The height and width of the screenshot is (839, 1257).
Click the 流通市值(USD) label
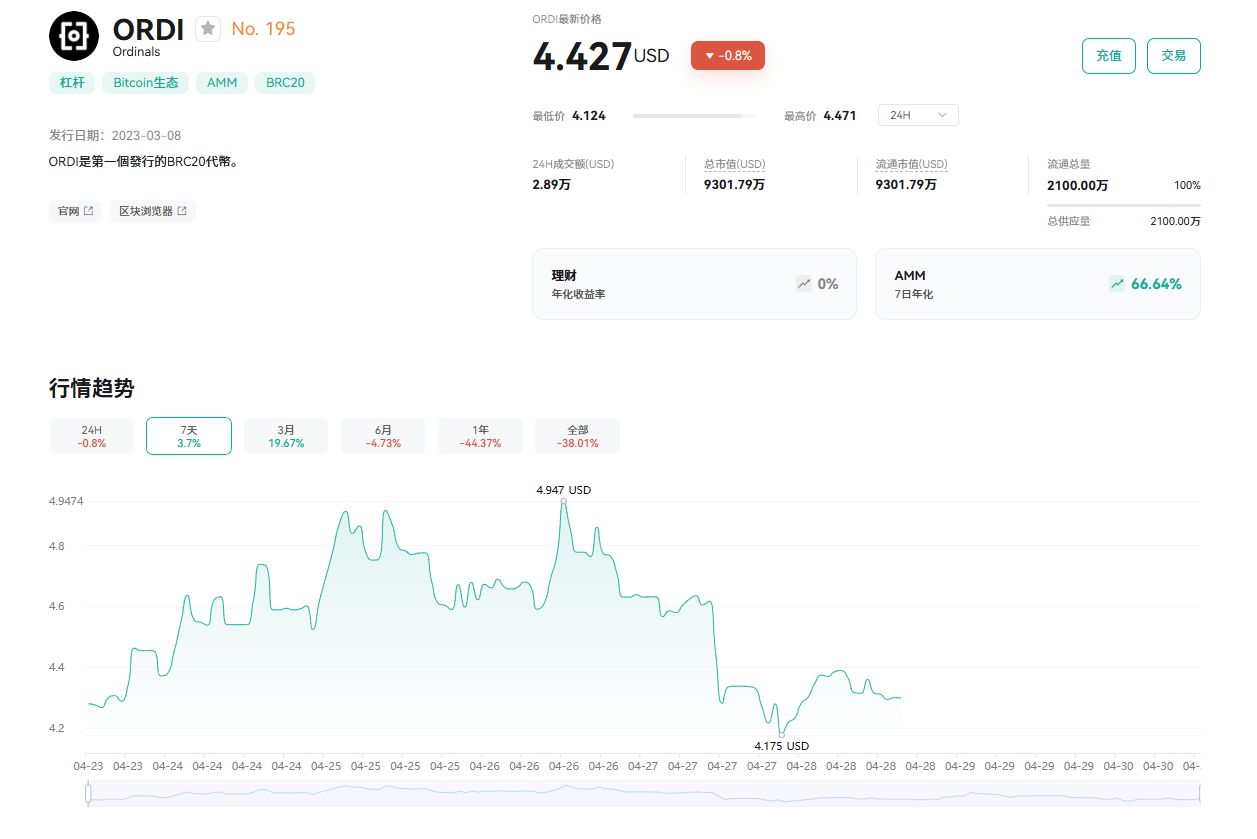tap(911, 164)
